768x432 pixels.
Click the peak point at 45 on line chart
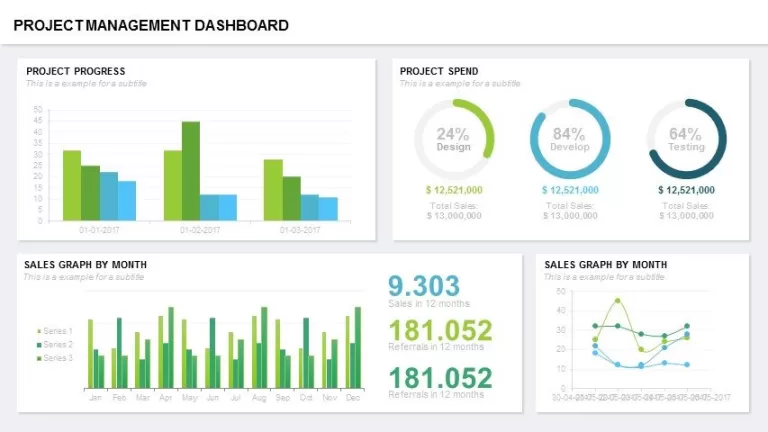(618, 301)
